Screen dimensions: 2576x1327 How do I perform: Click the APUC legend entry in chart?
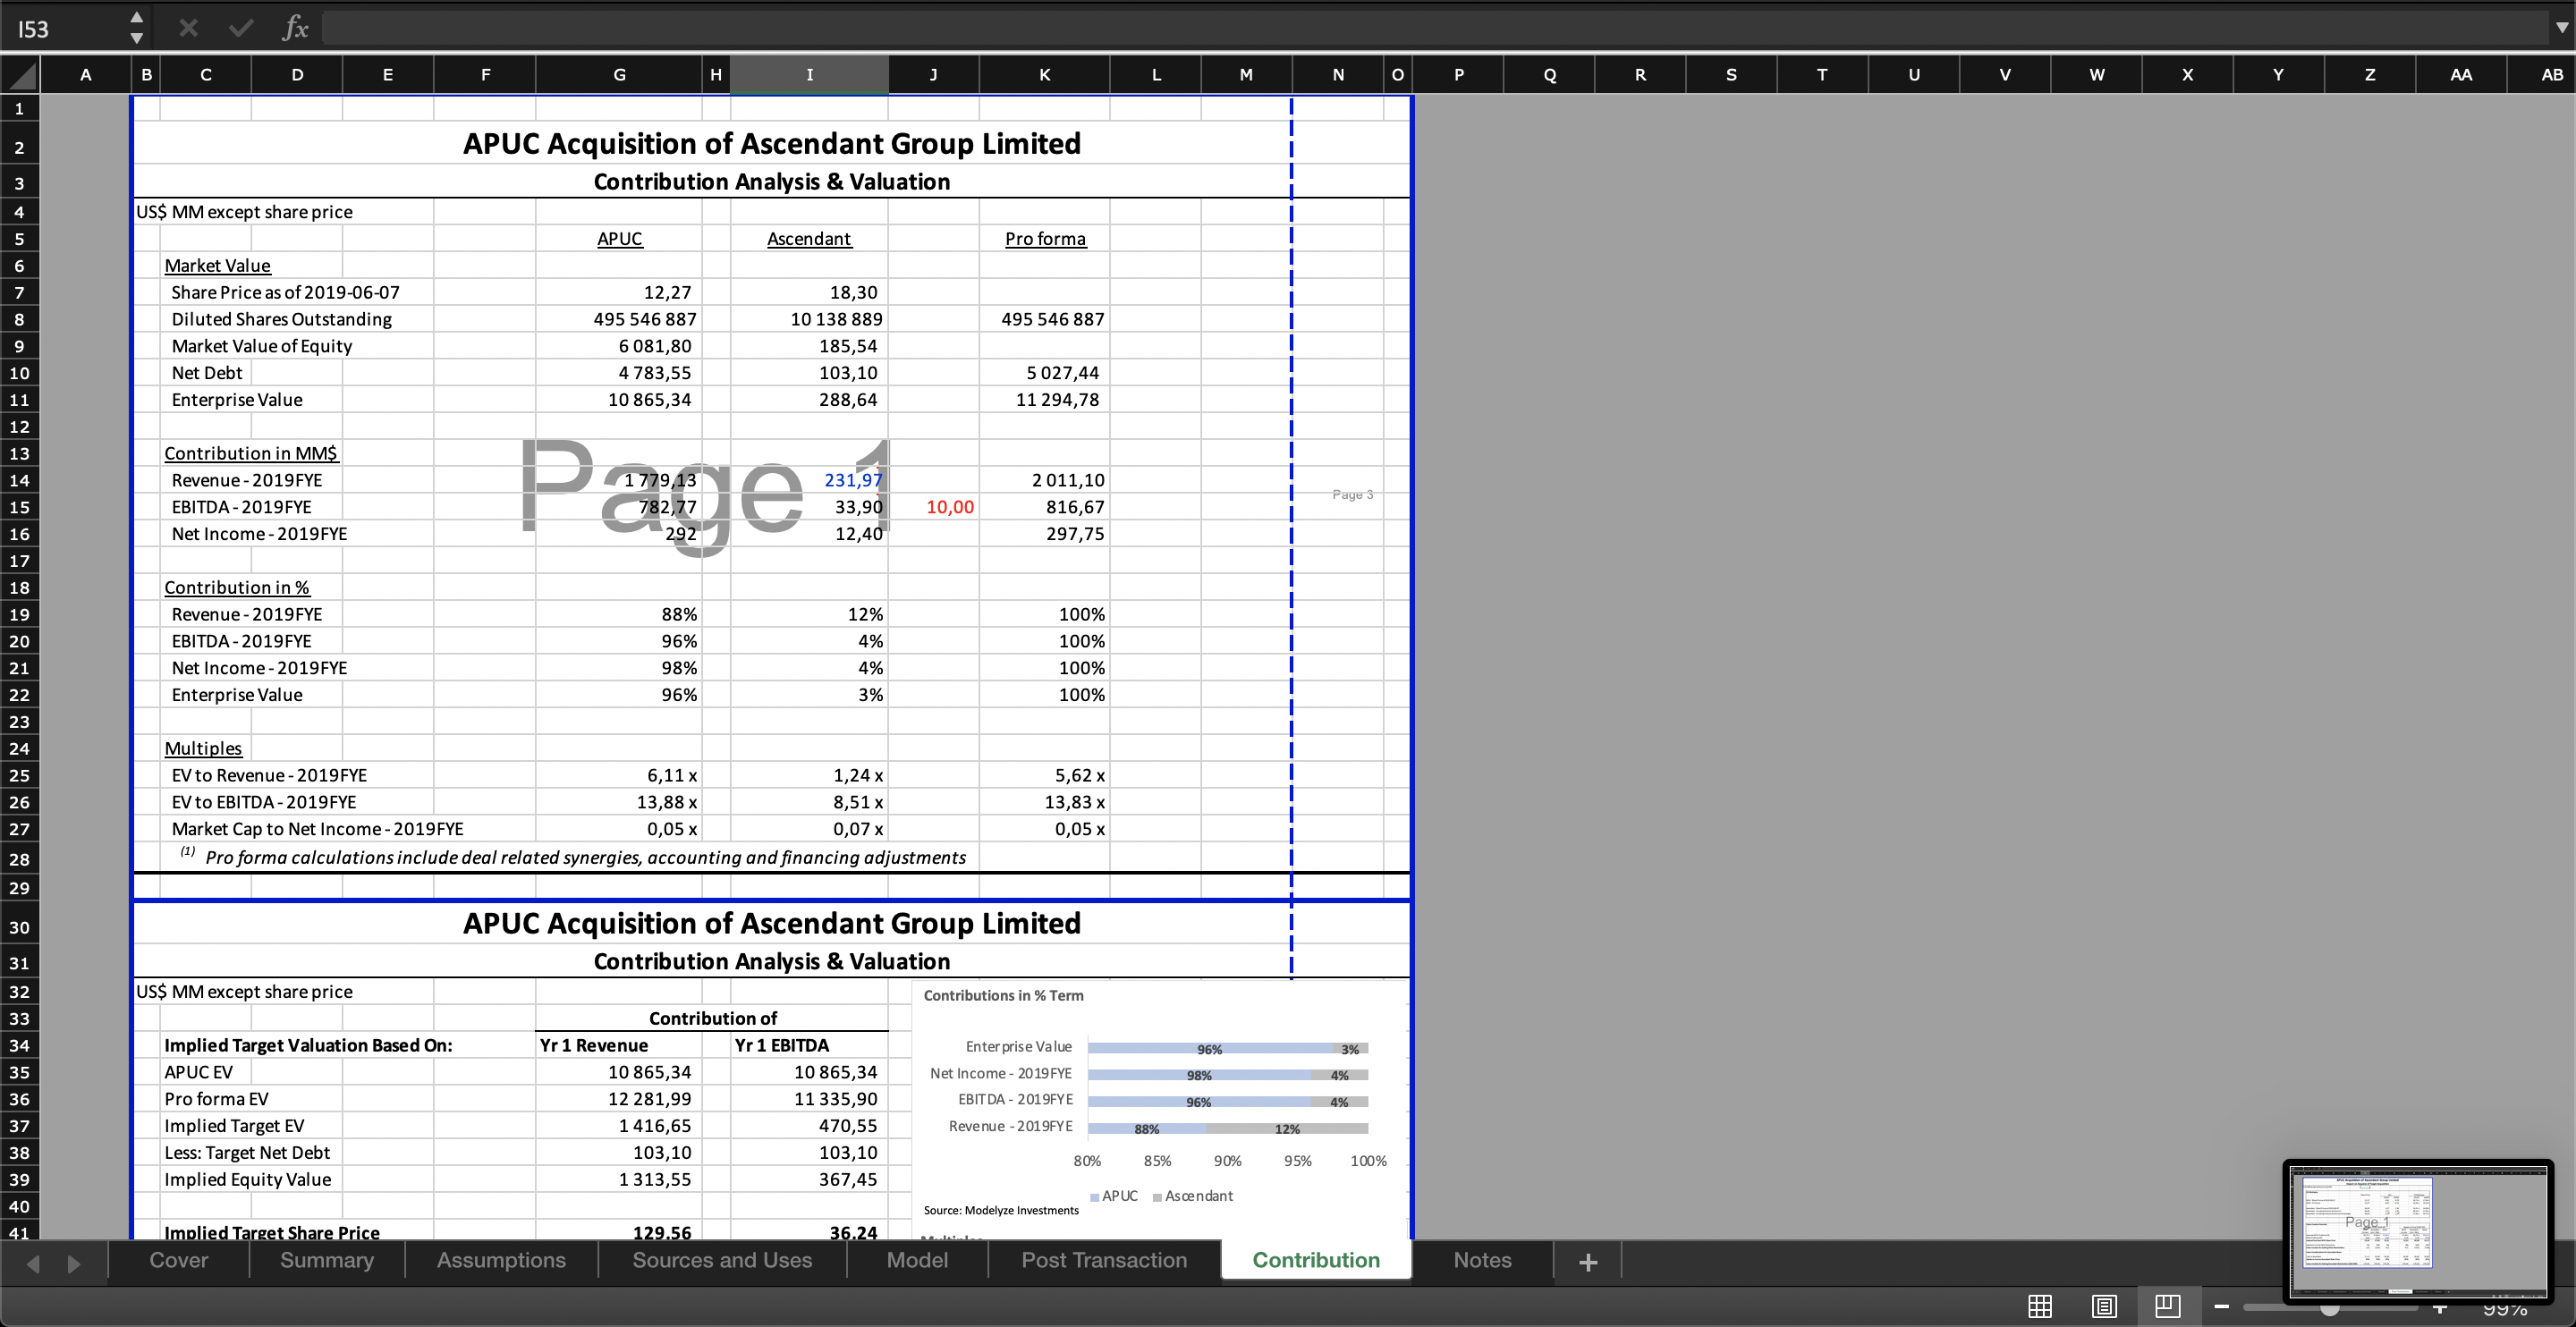click(1114, 1196)
